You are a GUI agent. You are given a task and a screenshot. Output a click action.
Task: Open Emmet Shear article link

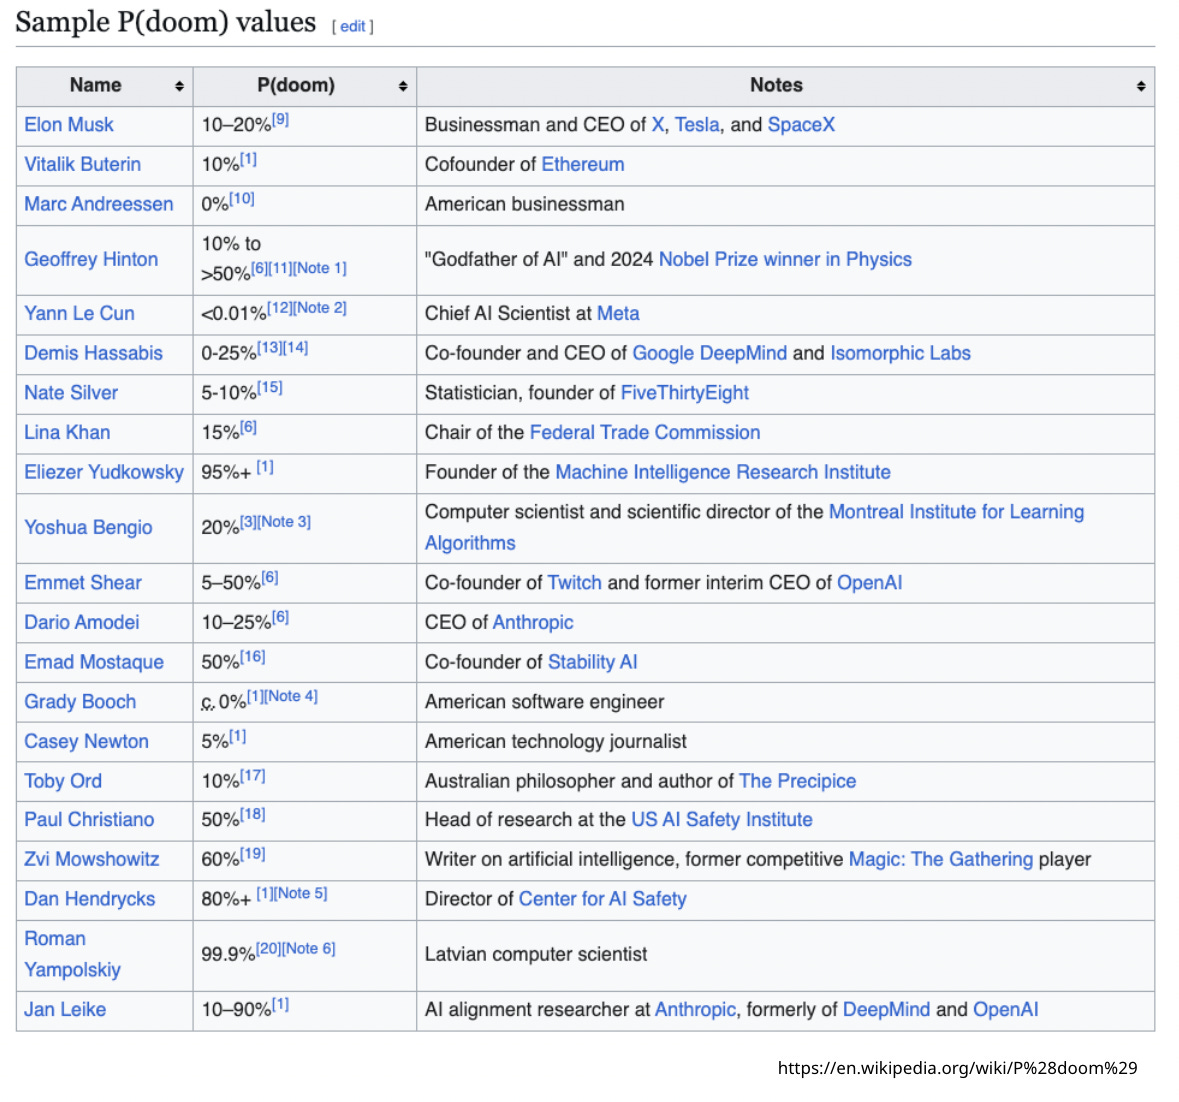83,583
